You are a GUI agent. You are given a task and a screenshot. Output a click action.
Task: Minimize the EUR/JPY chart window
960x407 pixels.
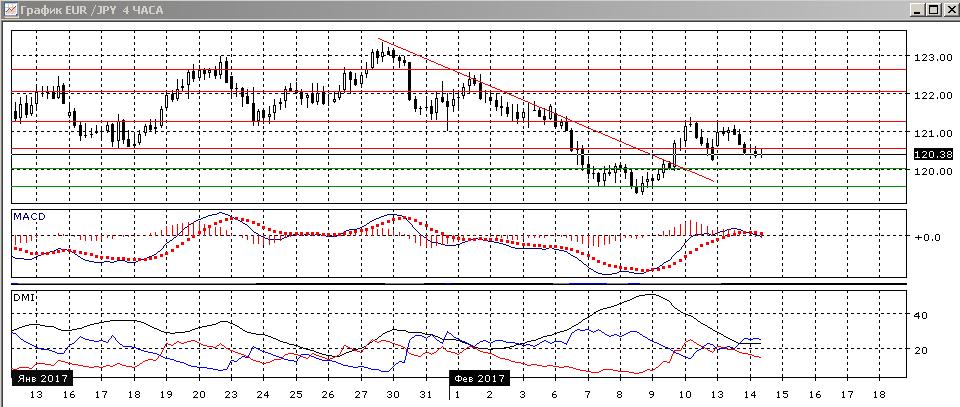[917, 10]
